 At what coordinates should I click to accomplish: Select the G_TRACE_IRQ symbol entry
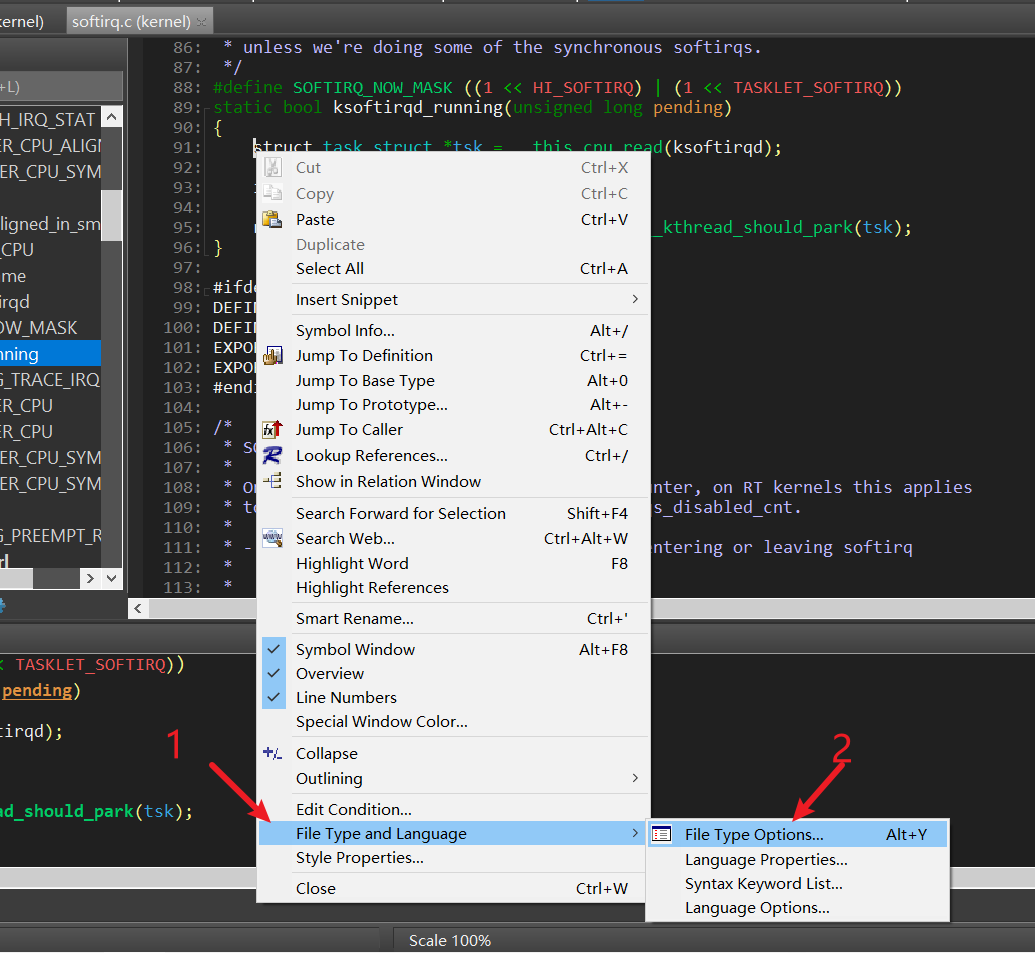coord(50,379)
